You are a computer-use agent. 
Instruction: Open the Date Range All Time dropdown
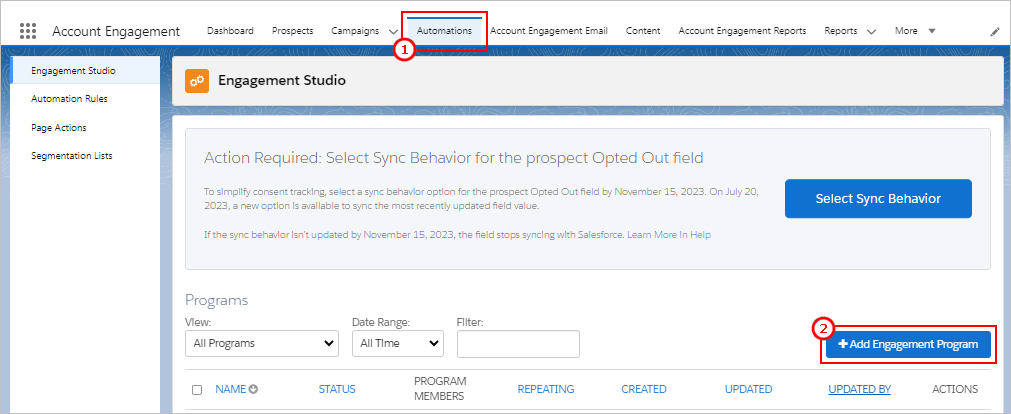coord(398,344)
